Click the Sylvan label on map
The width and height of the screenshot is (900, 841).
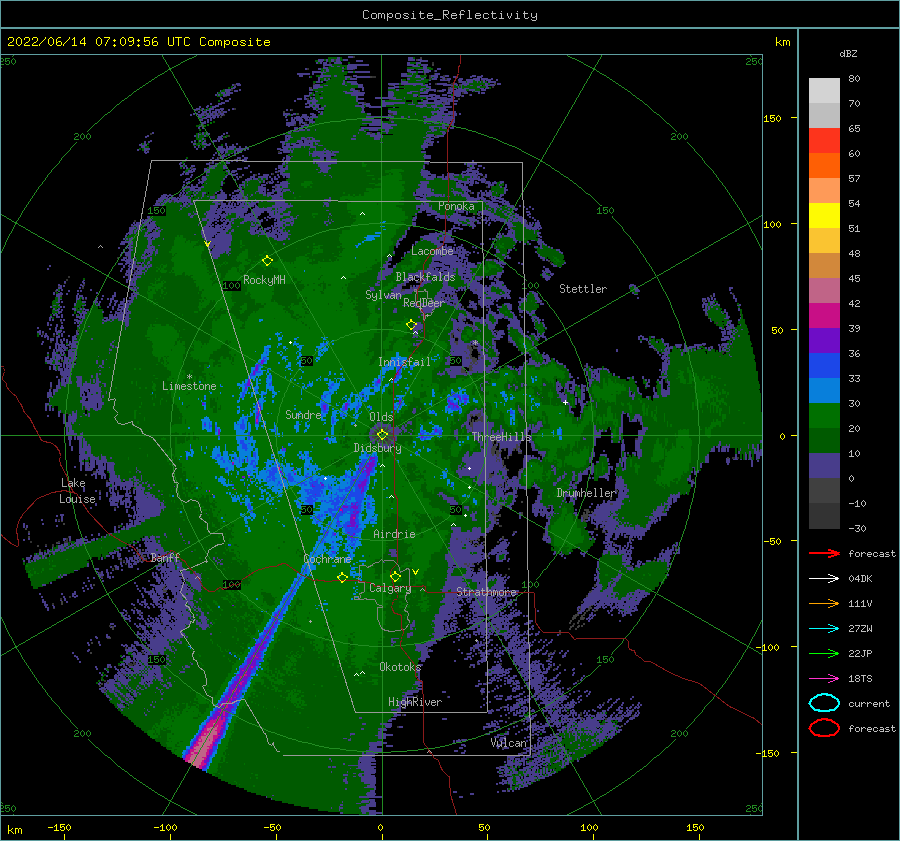(383, 295)
